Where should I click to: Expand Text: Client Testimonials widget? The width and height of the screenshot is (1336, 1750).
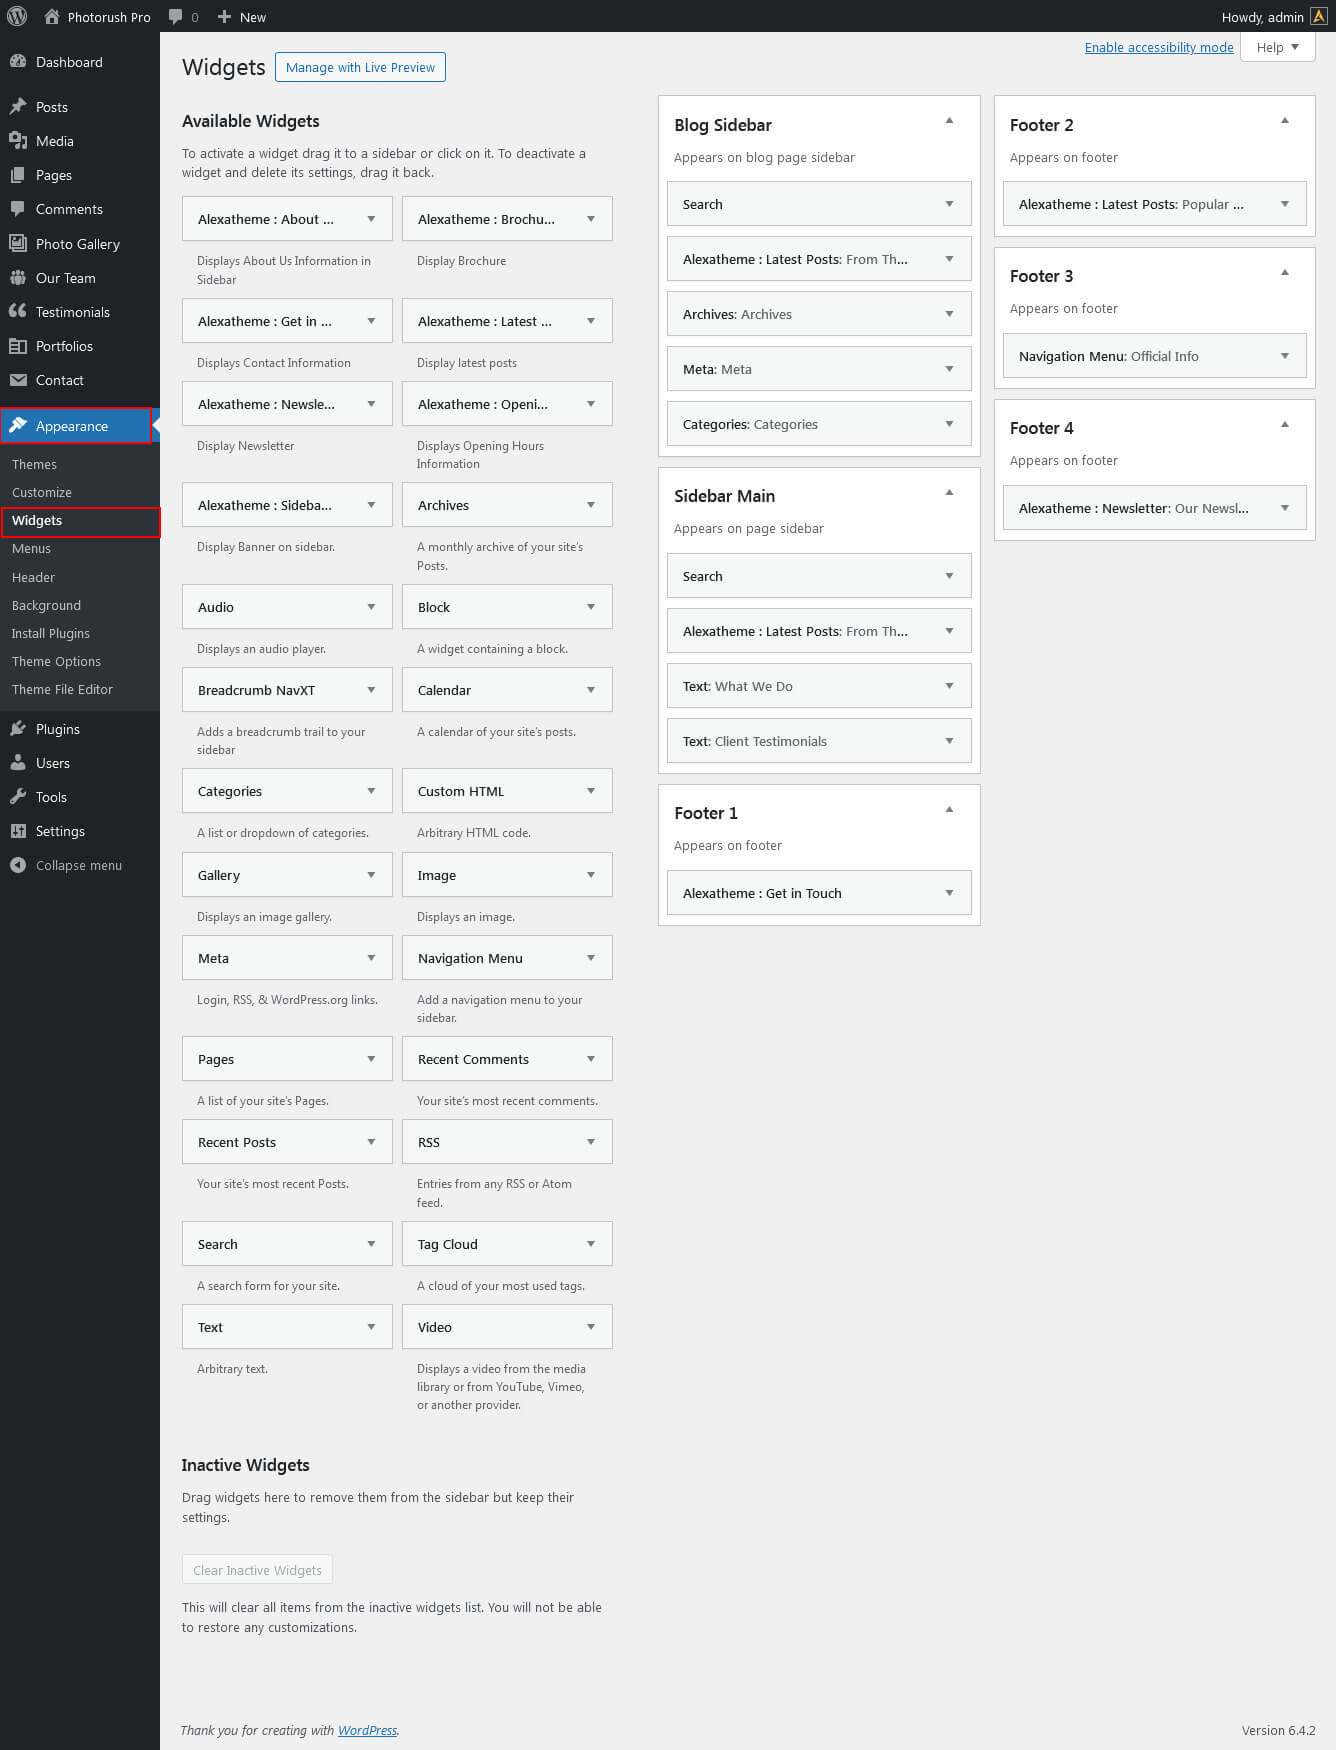click(x=949, y=741)
